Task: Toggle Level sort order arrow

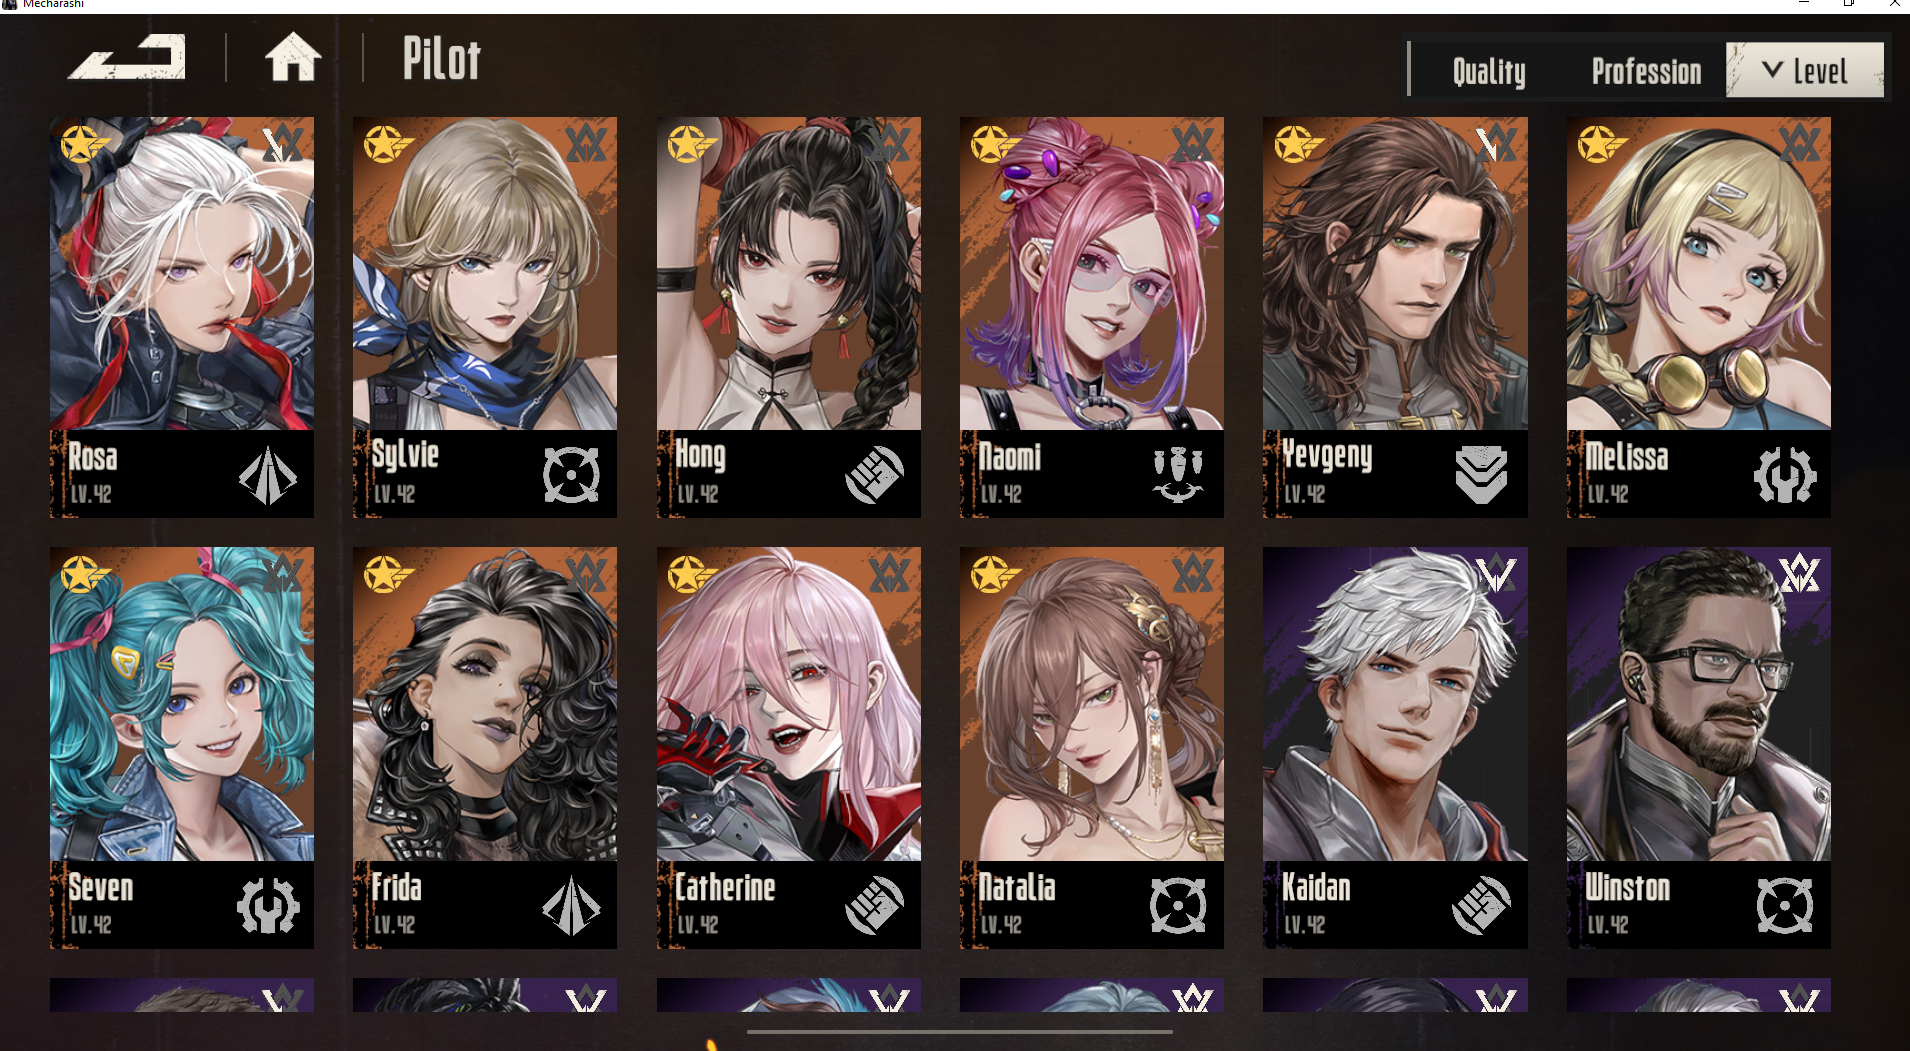Action: pos(1772,70)
